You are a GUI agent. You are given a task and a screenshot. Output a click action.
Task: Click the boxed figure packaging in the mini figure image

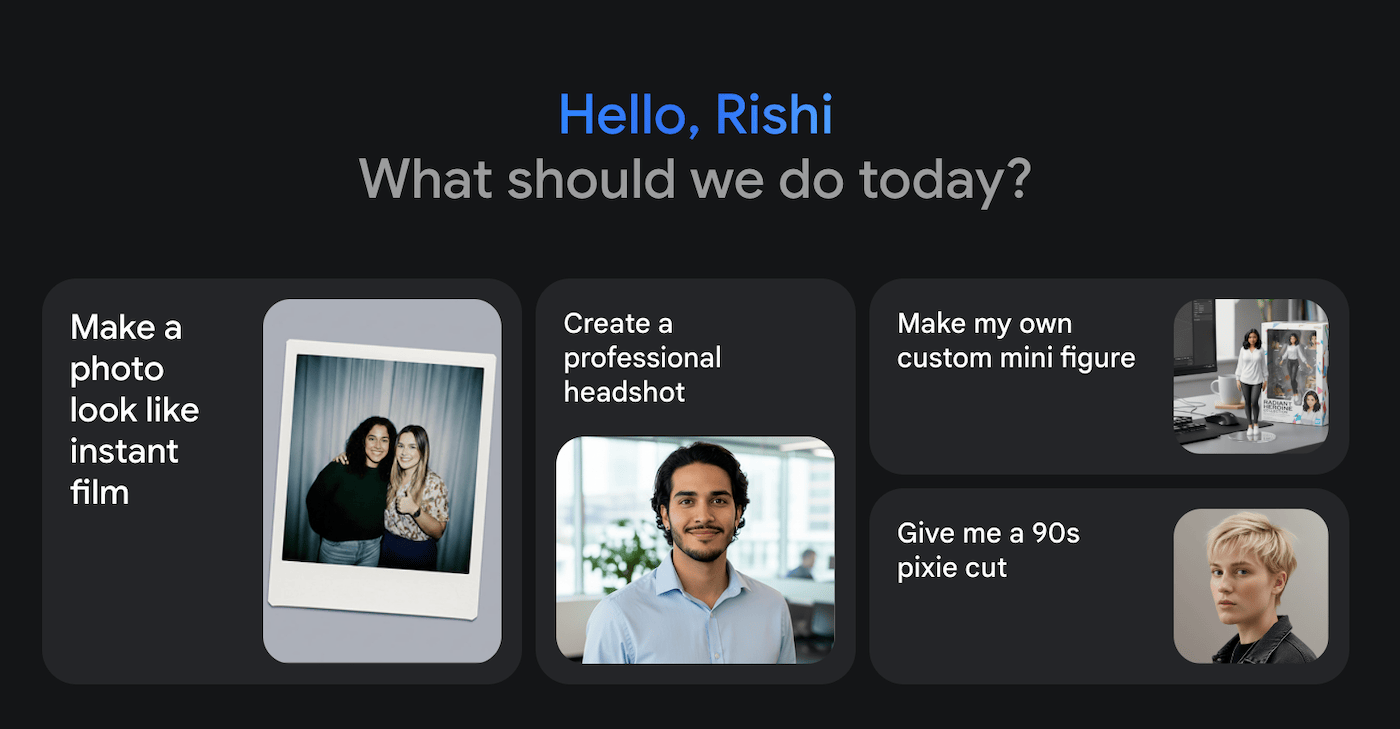pyautogui.click(x=1297, y=373)
